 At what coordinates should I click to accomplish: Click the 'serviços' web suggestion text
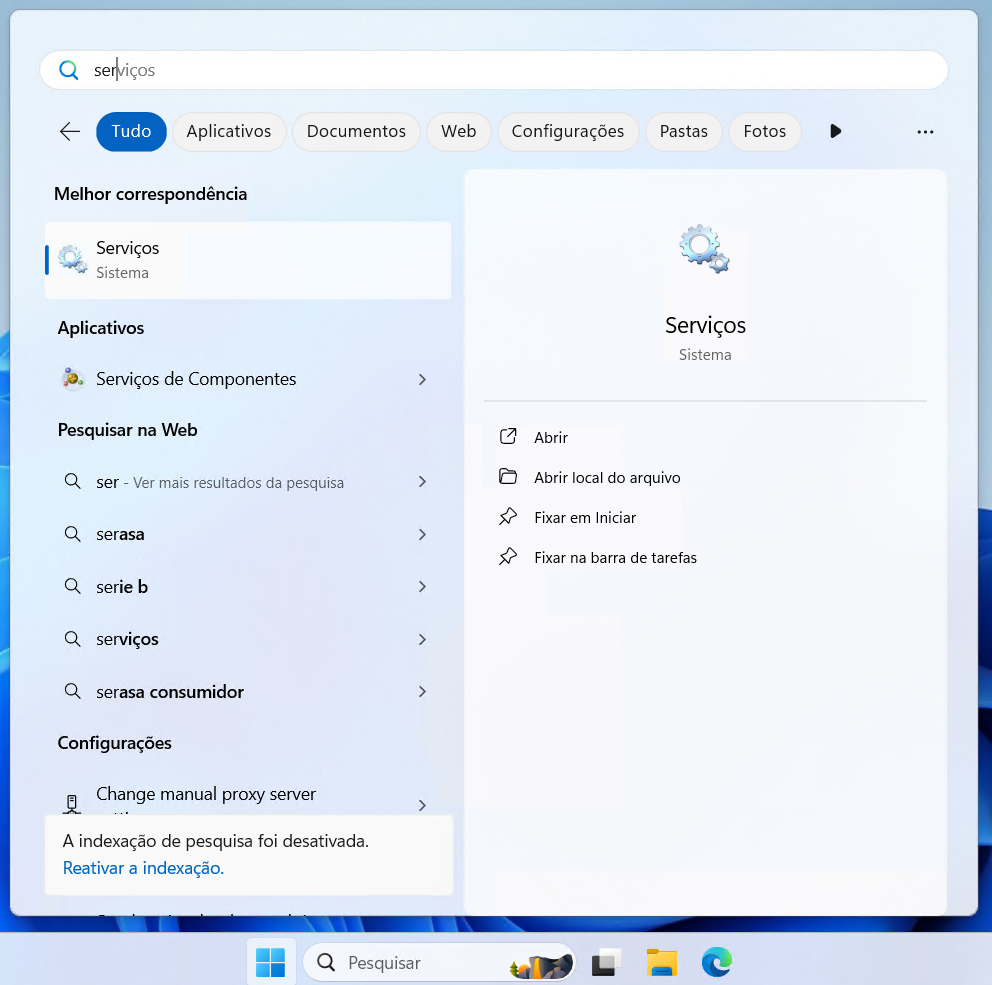(127, 639)
